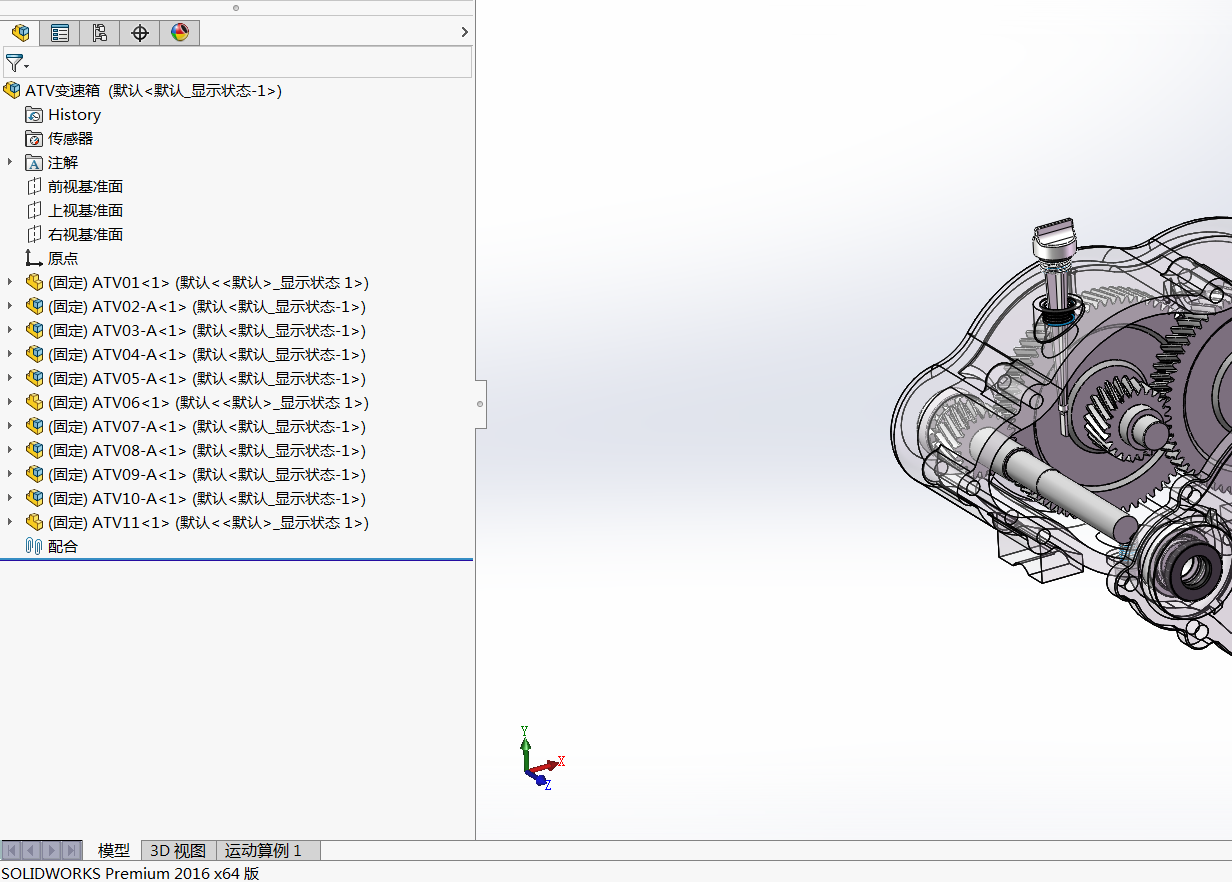The width and height of the screenshot is (1232, 882).
Task: Open the ConfigurationManager tab icon
Action: pyautogui.click(x=100, y=33)
